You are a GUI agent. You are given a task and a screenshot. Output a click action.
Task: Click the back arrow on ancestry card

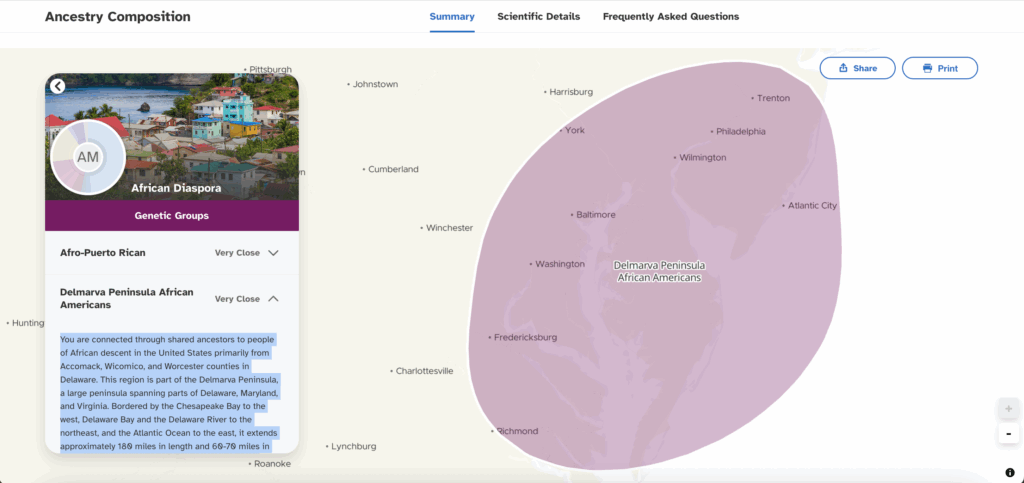(x=58, y=86)
